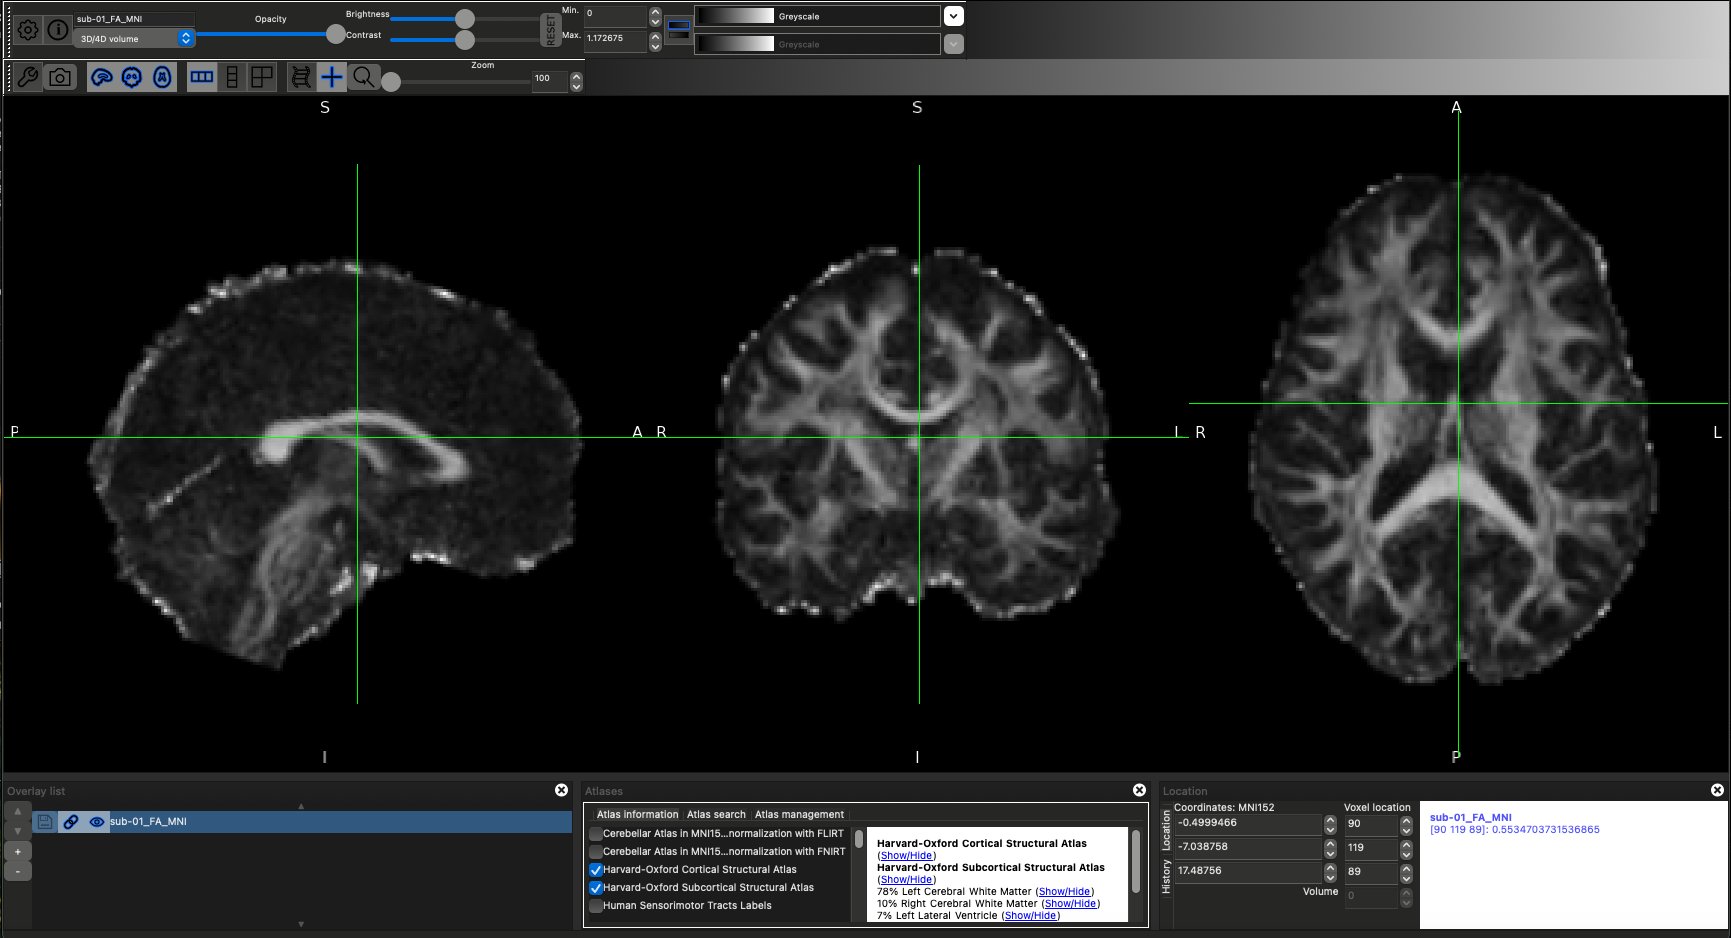Enable Human Sensorimotor Tracts Labels checkbox
This screenshot has height=938, width=1731.
click(x=596, y=906)
